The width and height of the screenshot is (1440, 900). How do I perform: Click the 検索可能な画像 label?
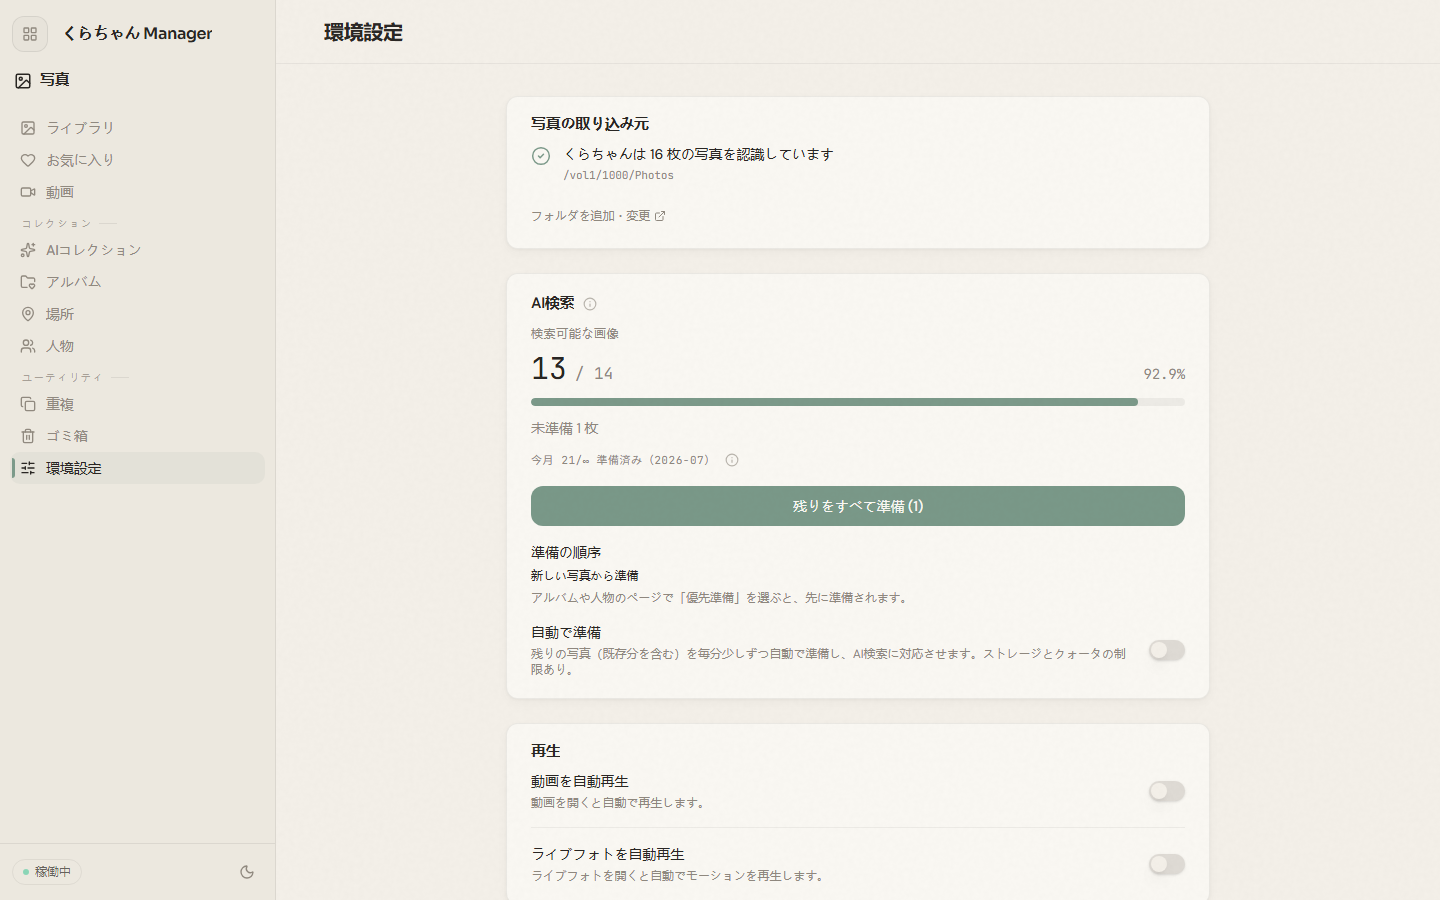point(575,334)
